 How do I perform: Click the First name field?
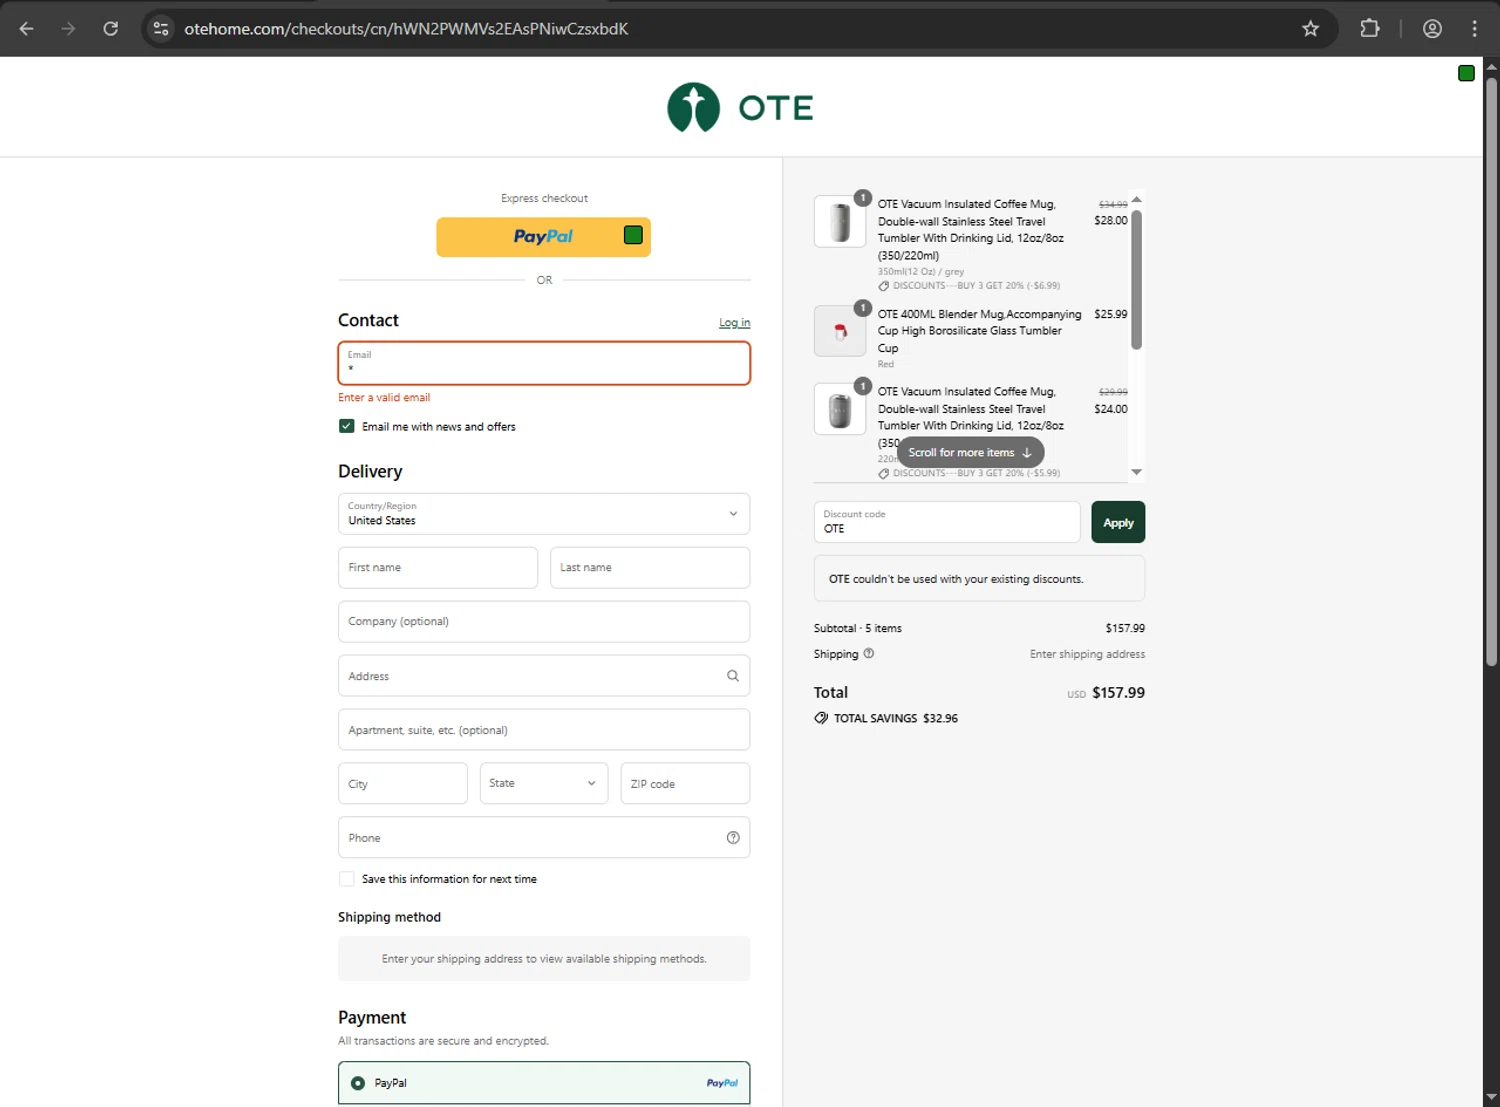pyautogui.click(x=438, y=567)
